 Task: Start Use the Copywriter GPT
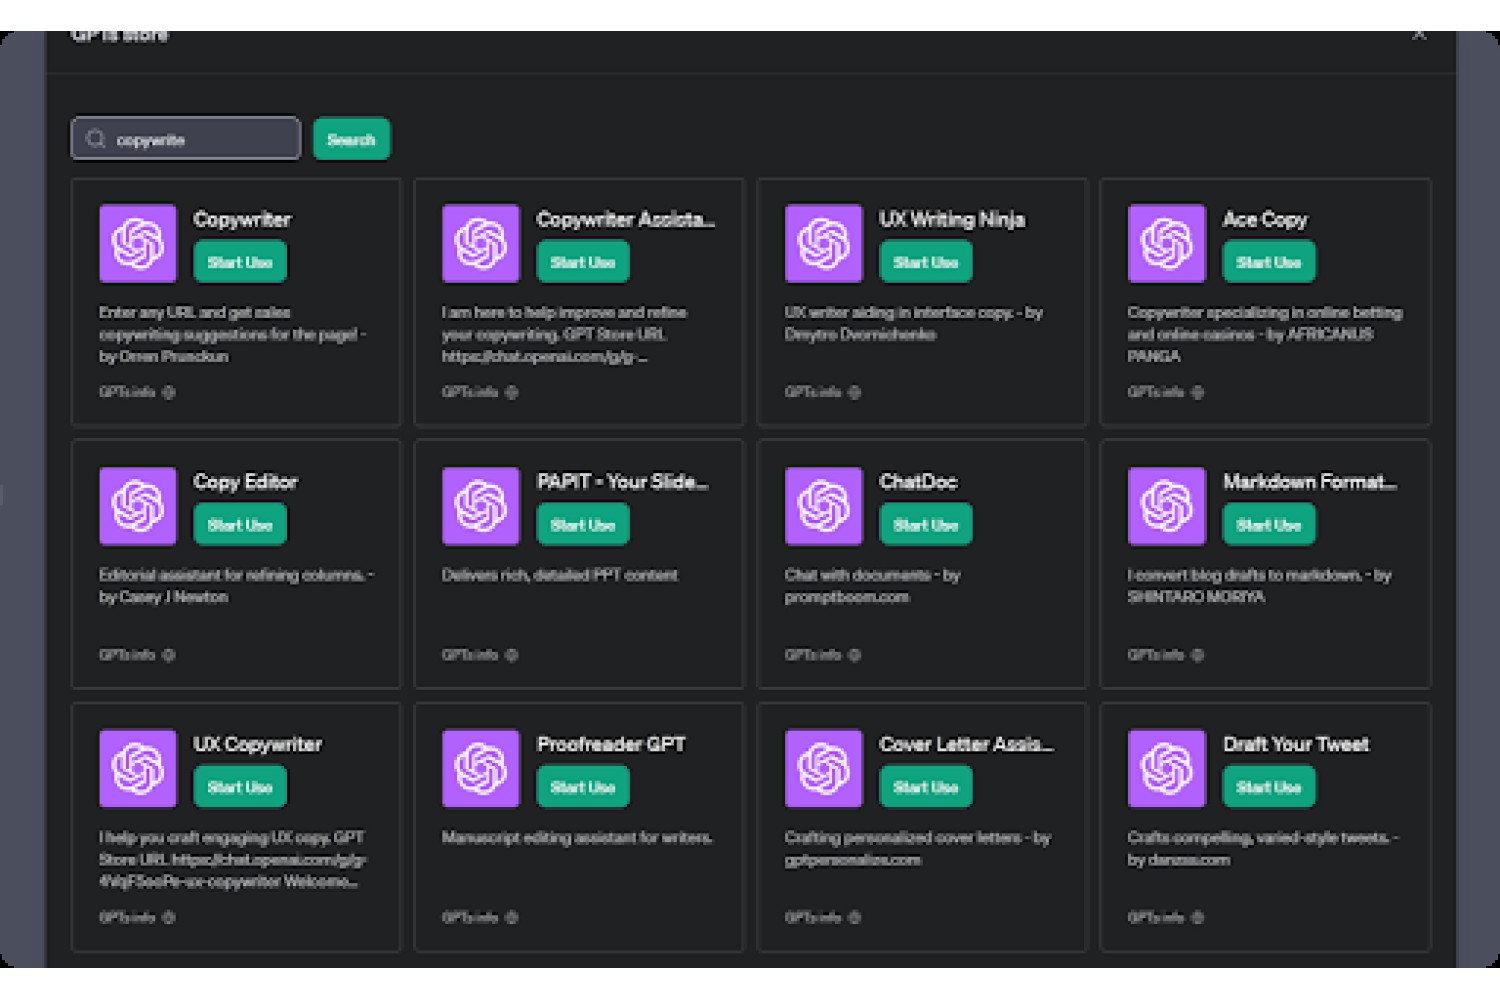(x=240, y=262)
